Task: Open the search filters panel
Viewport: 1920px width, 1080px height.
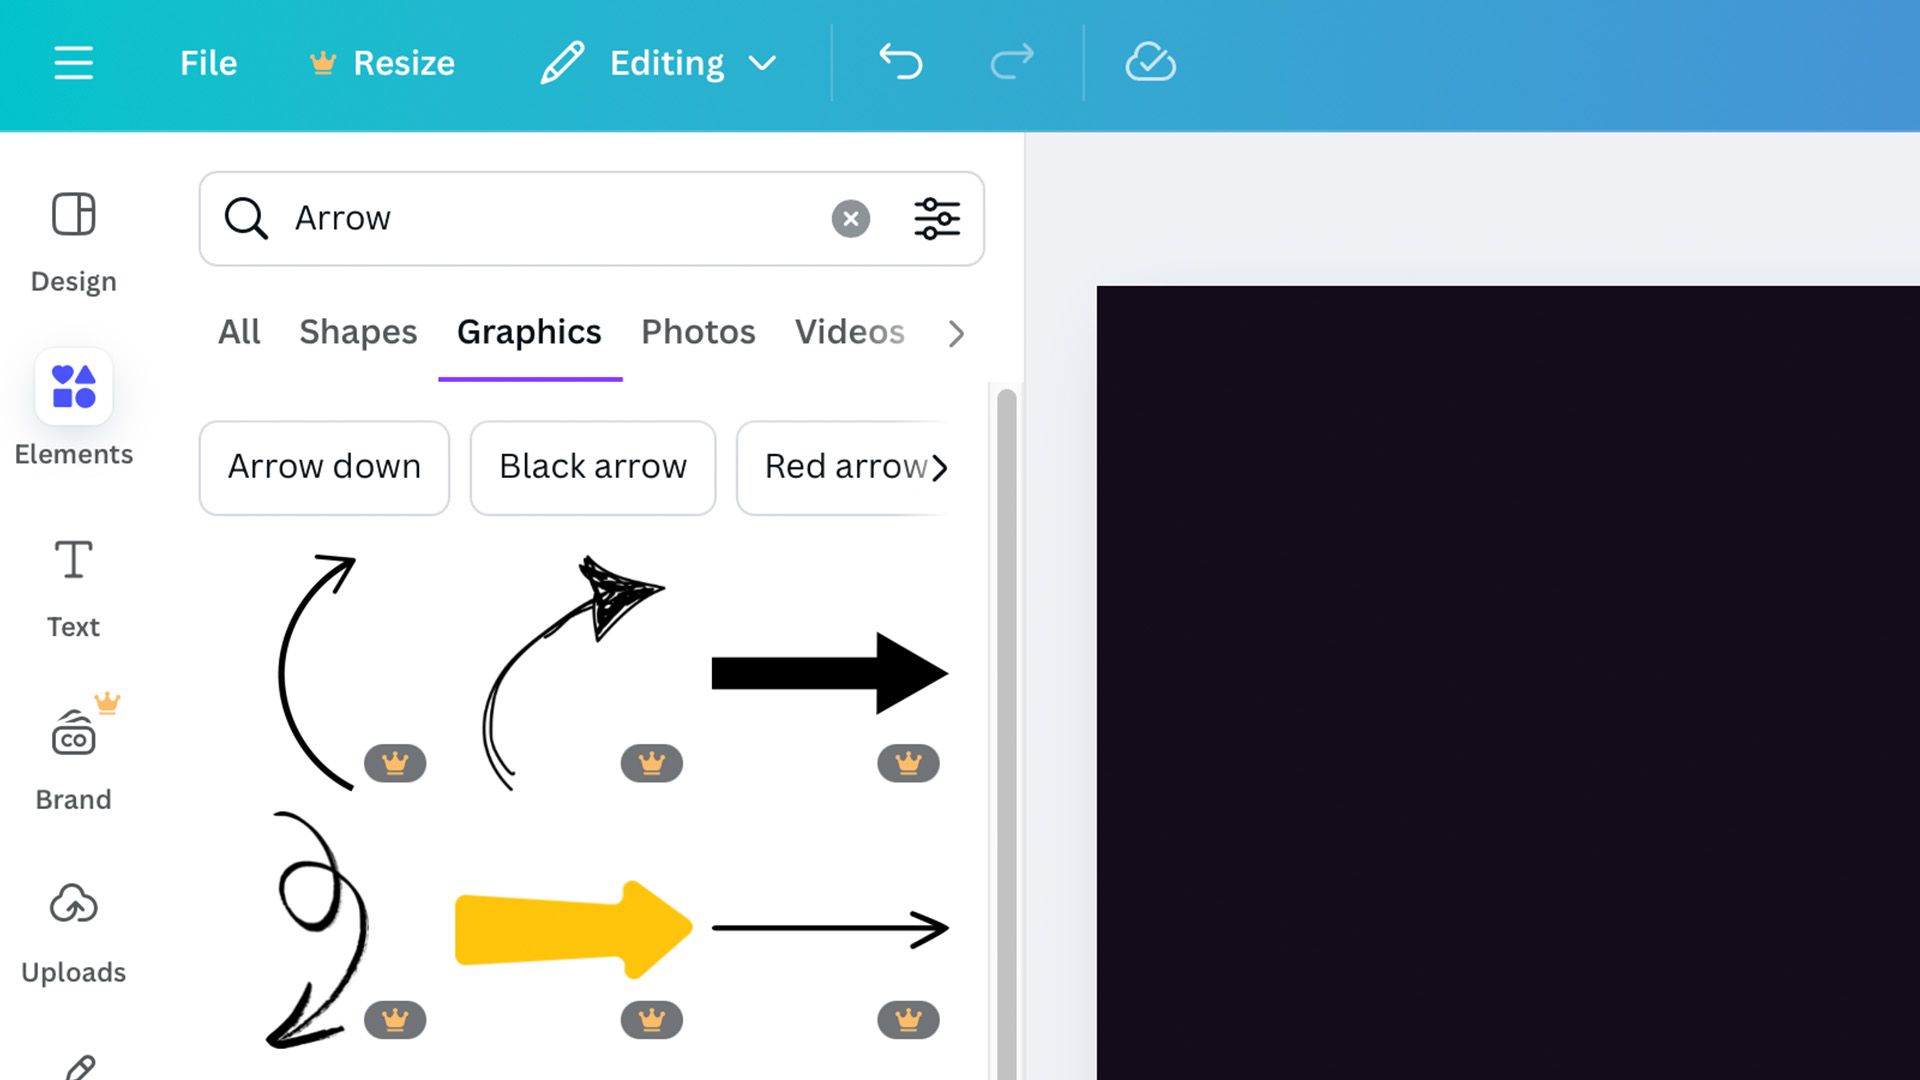Action: tap(936, 218)
